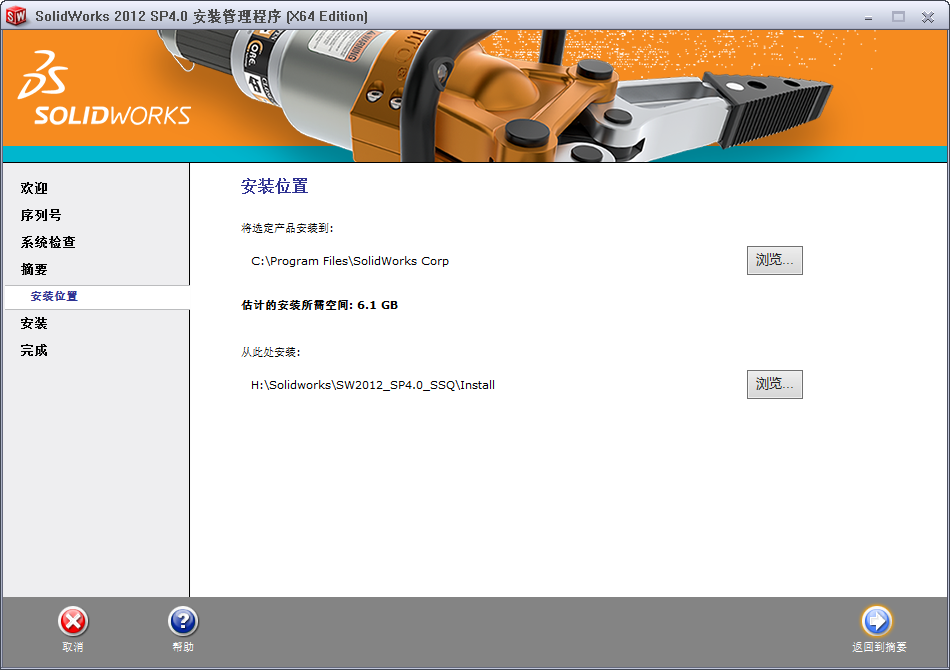
Task: Click path H:\Solidworks\SW2012_SP4.0_SSQ\Install
Action: click(373, 385)
